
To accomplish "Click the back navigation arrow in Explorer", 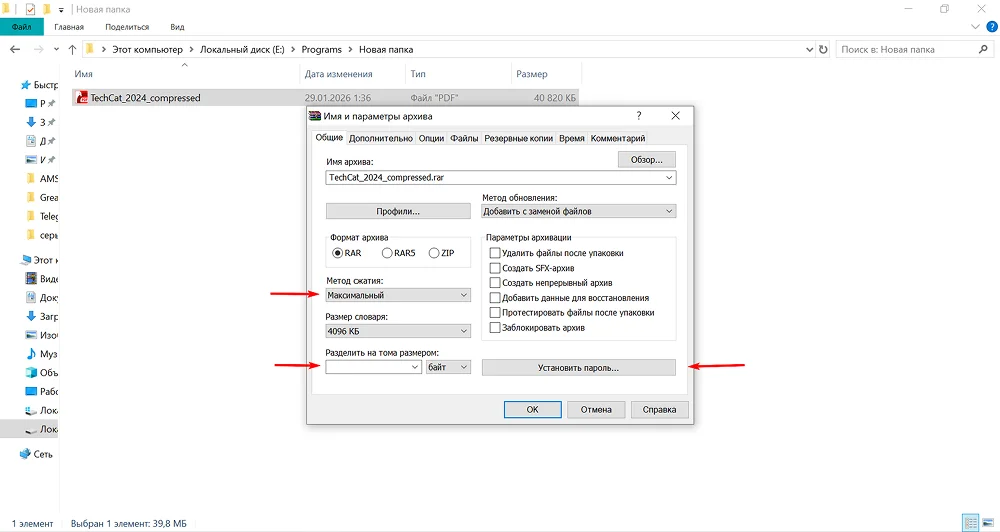I will (14, 49).
